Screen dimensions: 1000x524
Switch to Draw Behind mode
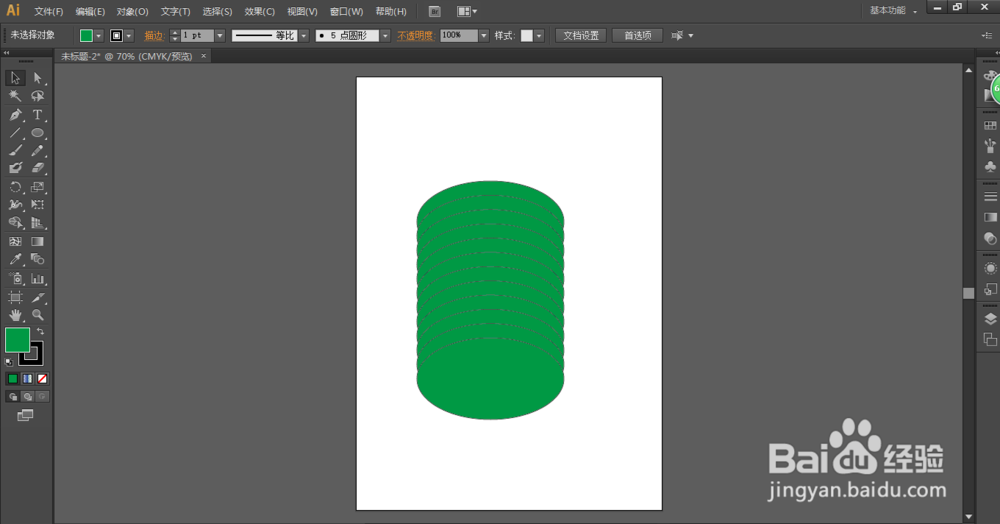[27, 397]
